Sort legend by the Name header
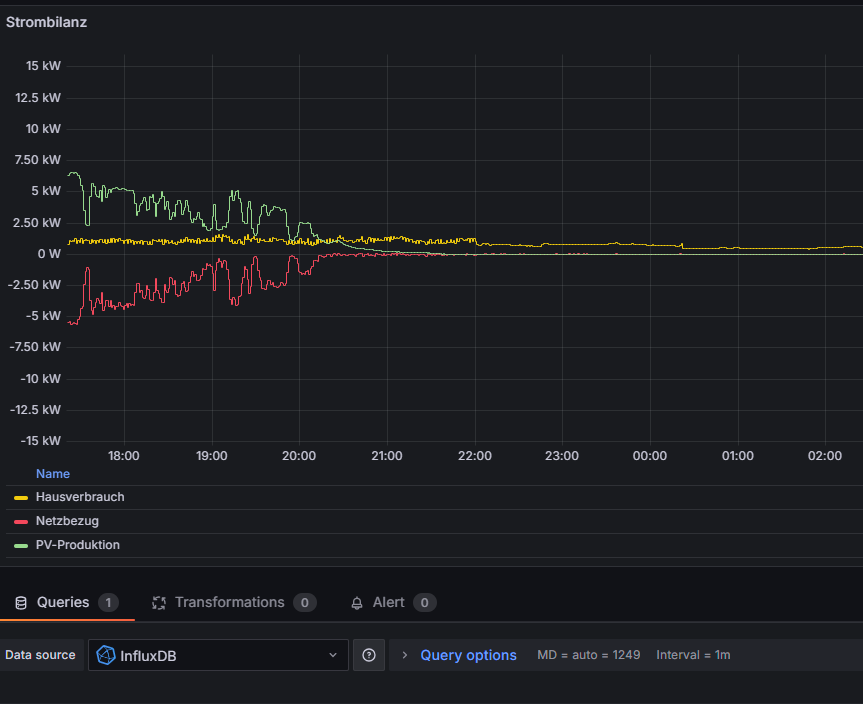 (x=53, y=473)
